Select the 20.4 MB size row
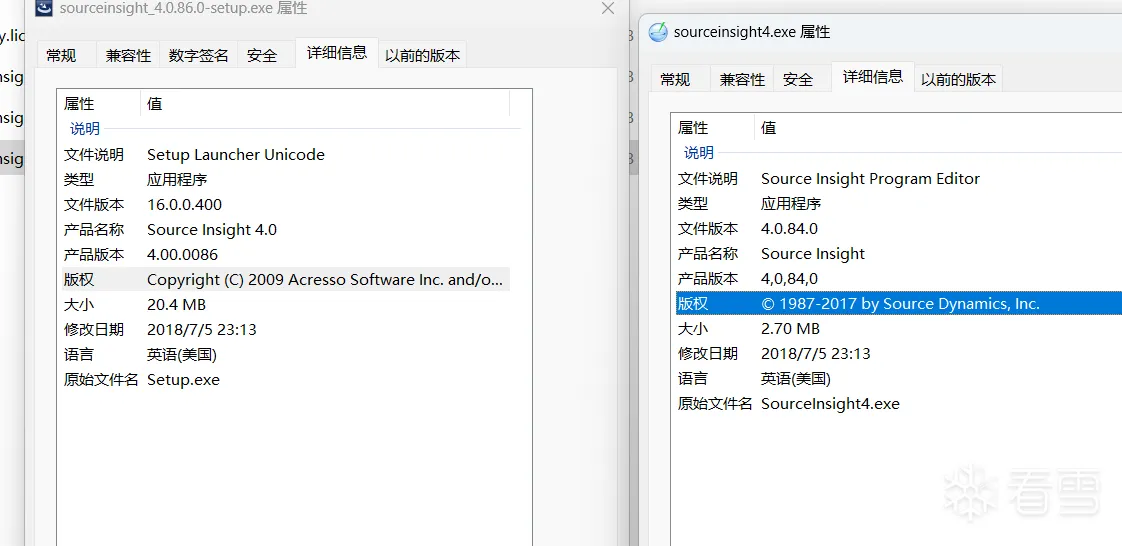This screenshot has height=546, width=1122. coord(286,305)
